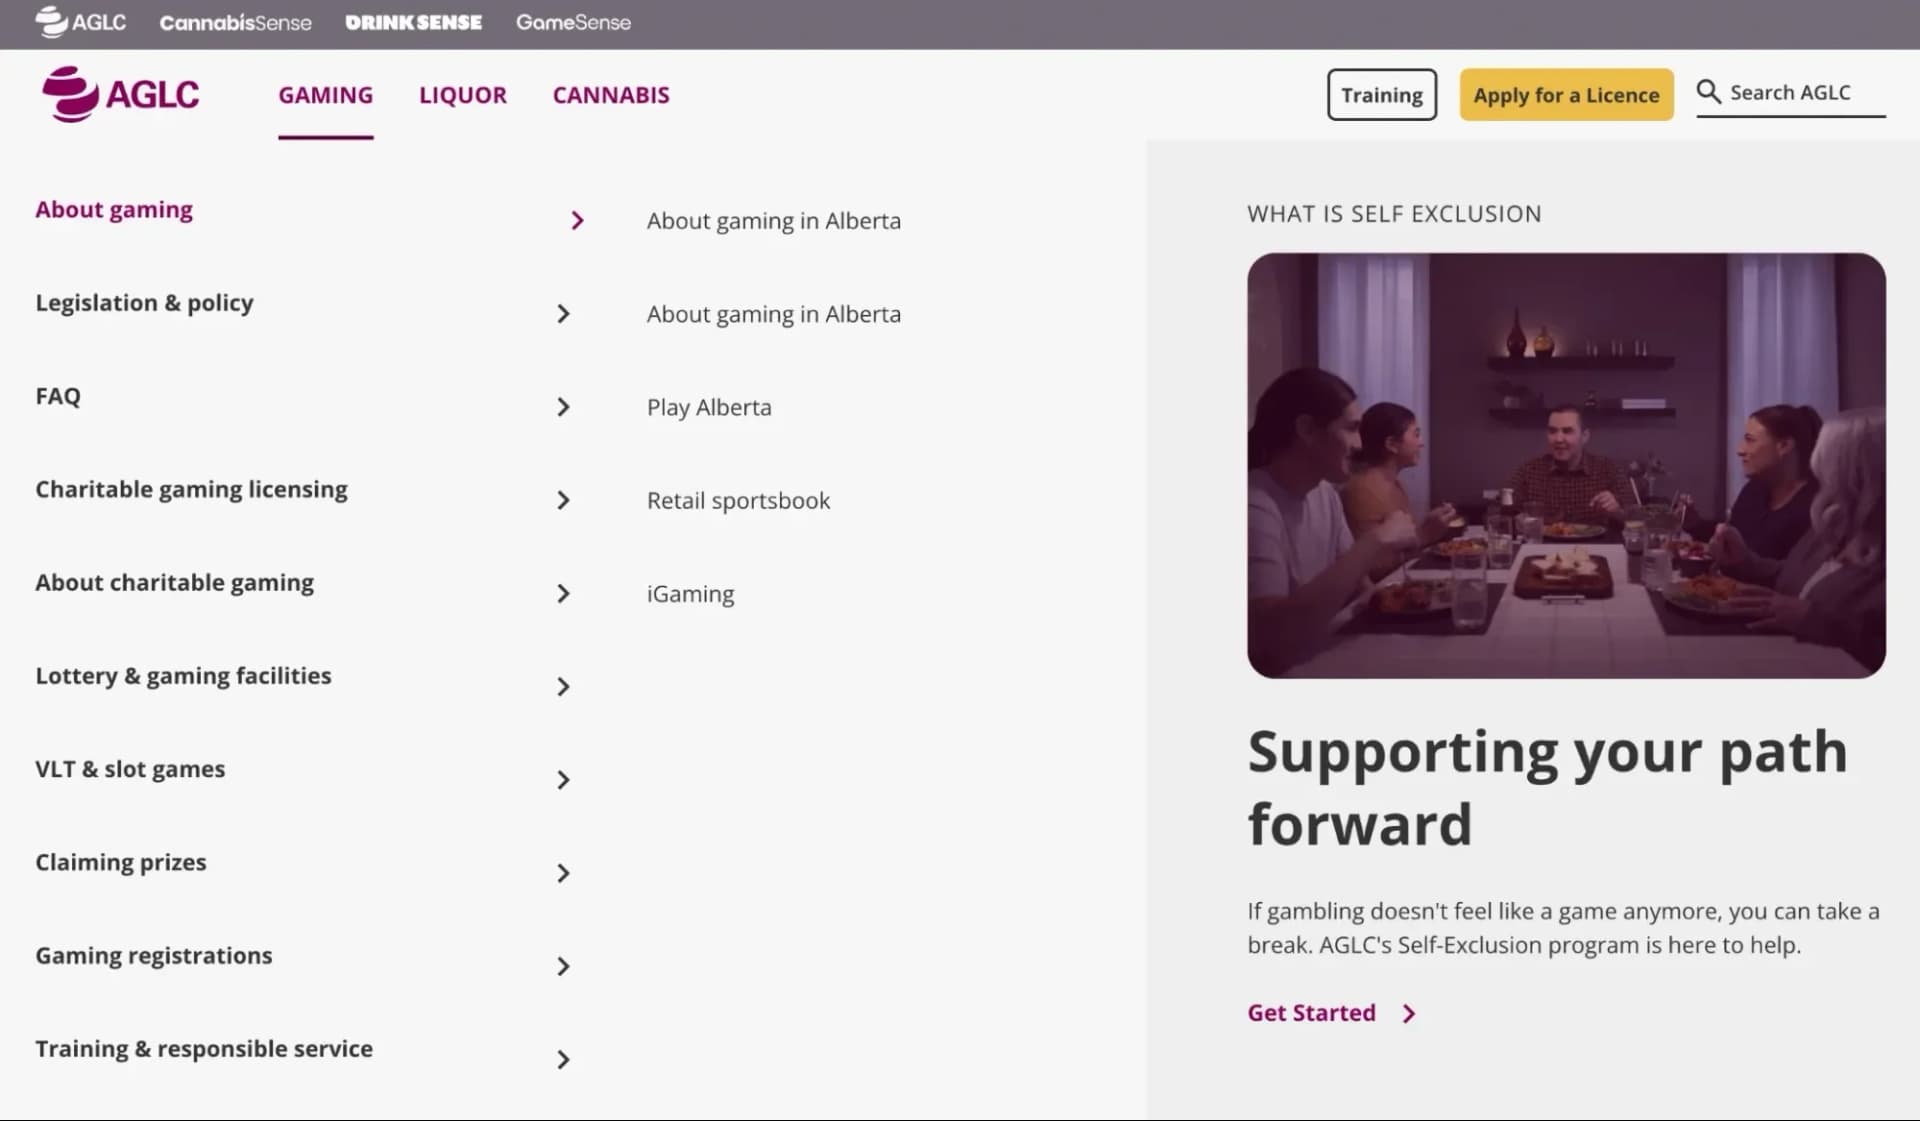Switch to the LIQUOR menu tab
Screen dimensions: 1920x1121
(463, 95)
